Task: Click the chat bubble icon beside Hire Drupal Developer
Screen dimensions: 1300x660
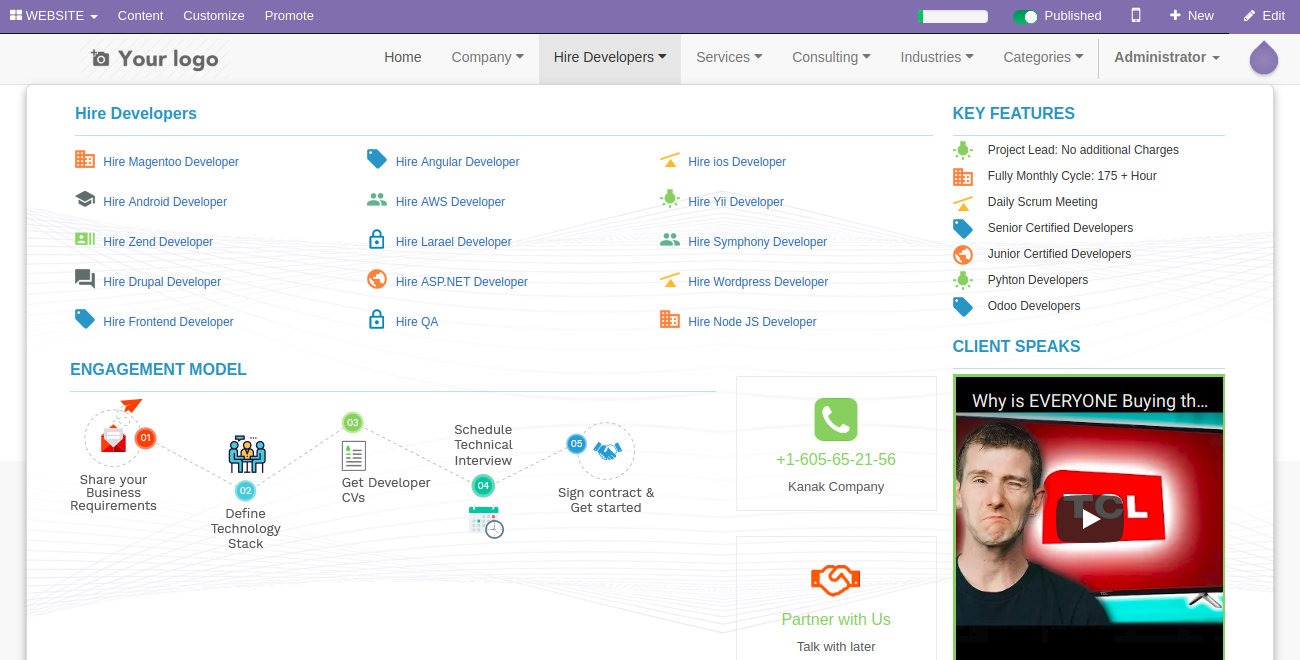Action: pyautogui.click(x=85, y=279)
